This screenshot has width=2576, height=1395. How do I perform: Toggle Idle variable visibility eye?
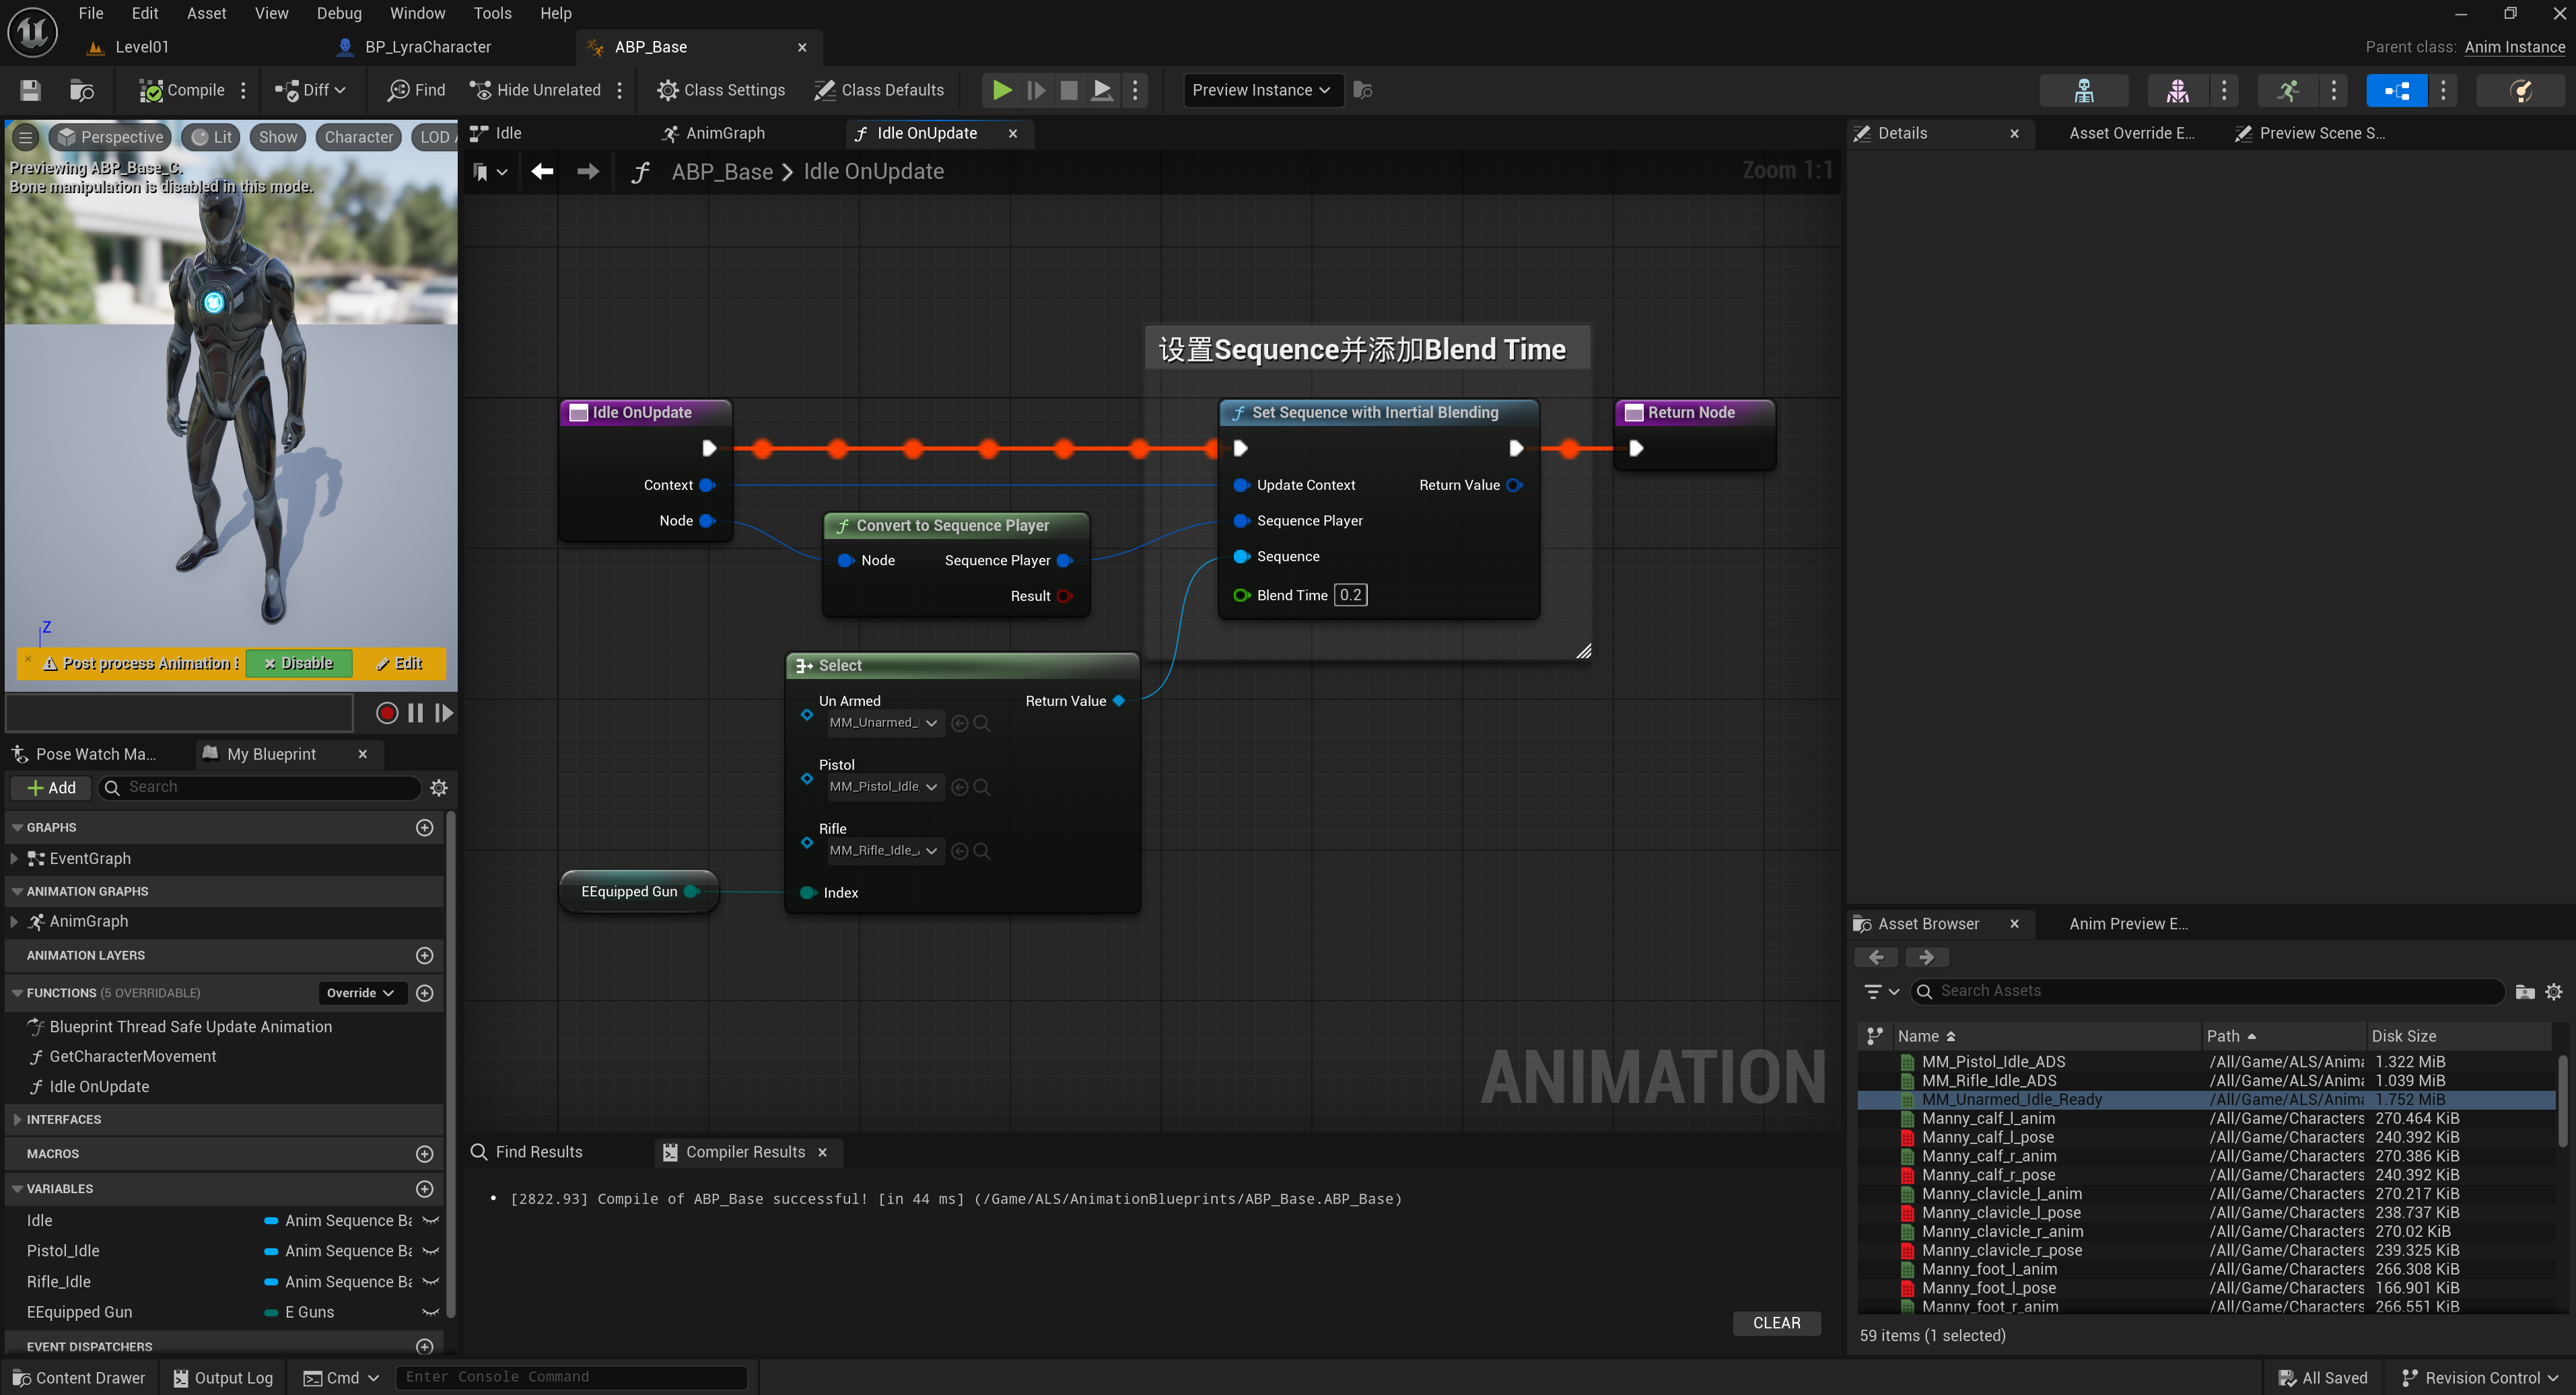(431, 1220)
